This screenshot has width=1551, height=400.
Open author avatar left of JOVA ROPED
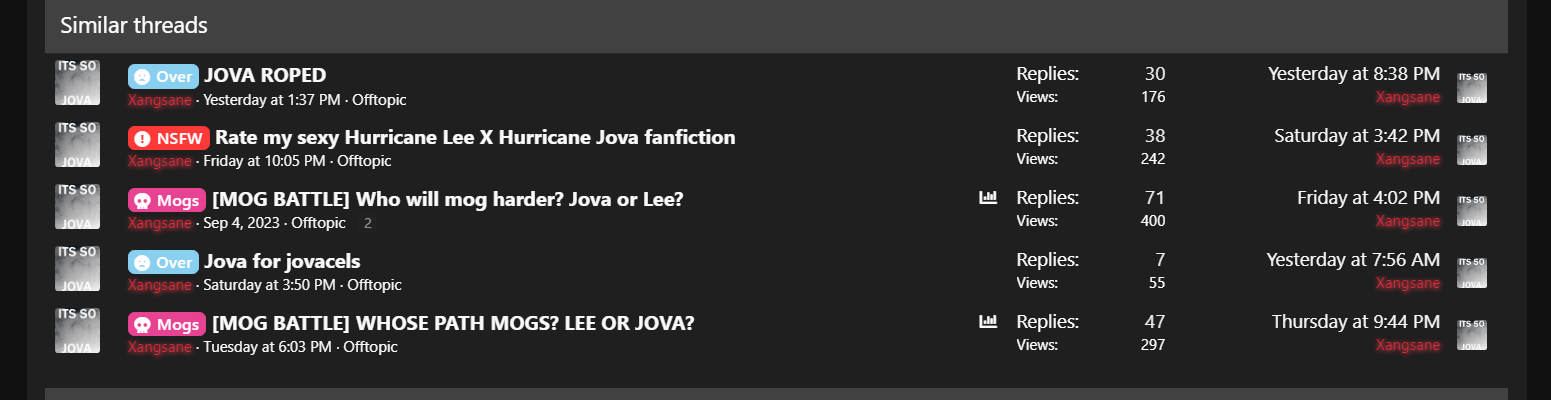click(77, 82)
